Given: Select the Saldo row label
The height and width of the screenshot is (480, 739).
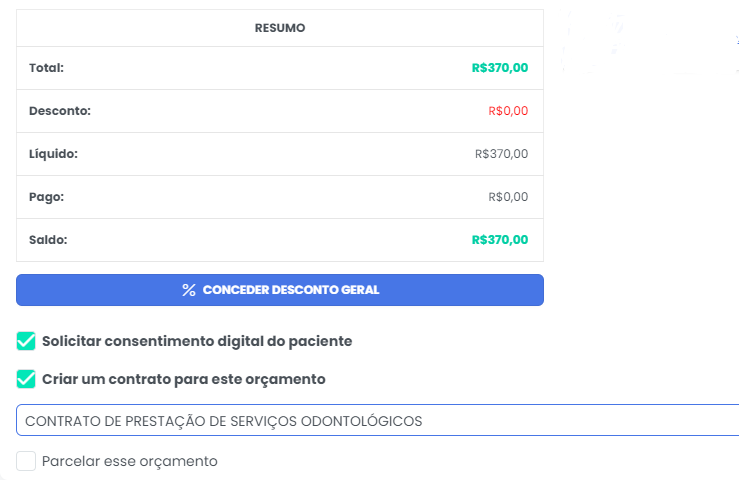Looking at the screenshot, I should (x=48, y=240).
